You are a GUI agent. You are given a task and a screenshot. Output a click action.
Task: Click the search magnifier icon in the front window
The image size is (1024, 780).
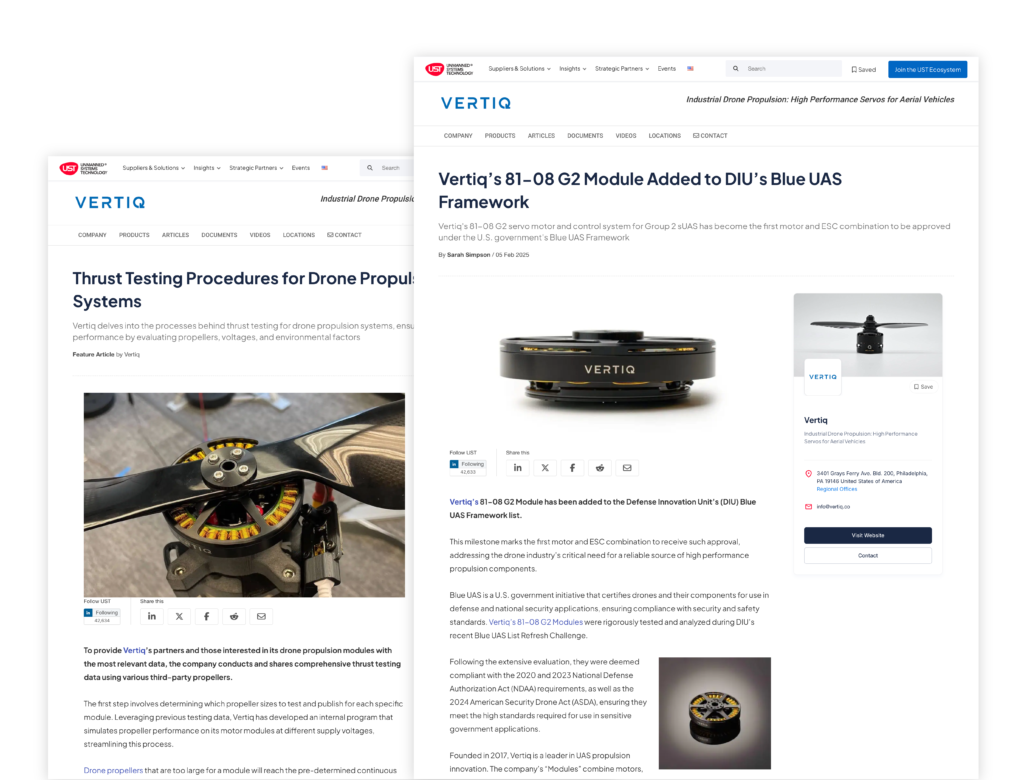click(735, 69)
